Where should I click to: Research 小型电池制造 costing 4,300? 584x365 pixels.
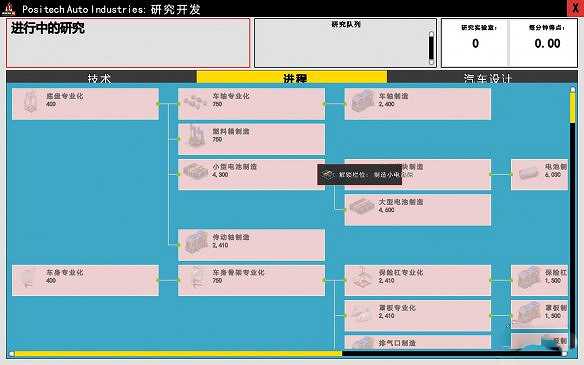click(251, 174)
